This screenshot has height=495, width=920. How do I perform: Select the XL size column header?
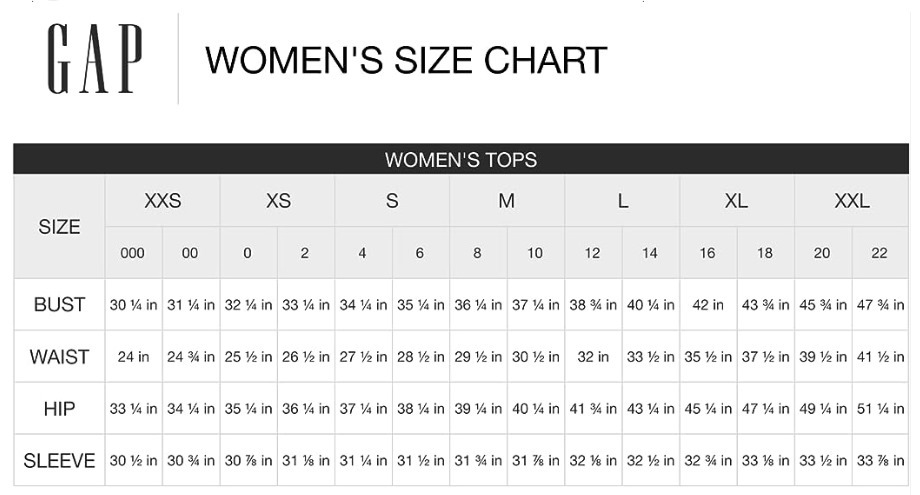[736, 201]
